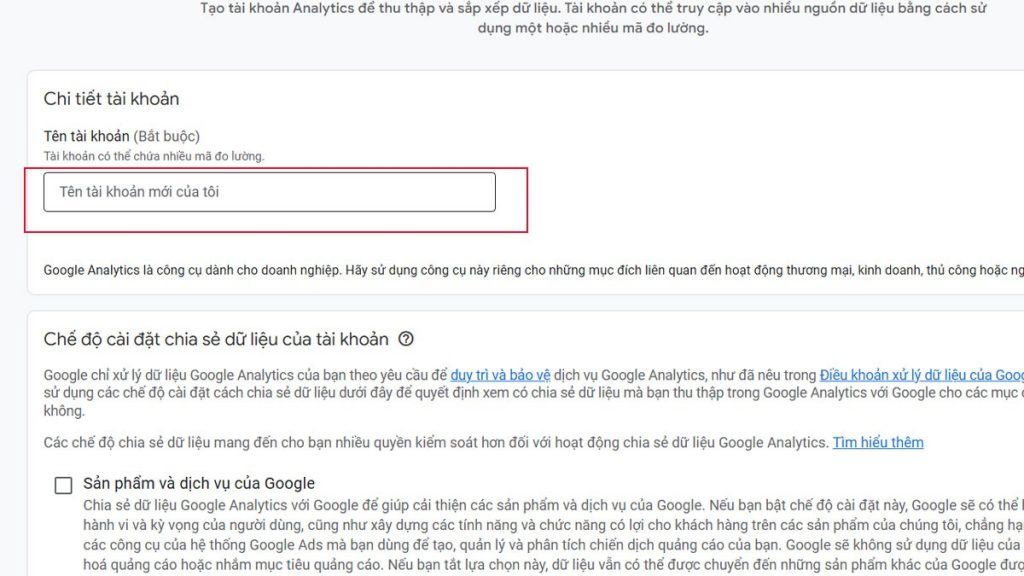Follow the 'Tìm hiểu thêm' link
Image resolution: width=1024 pixels, height=576 pixels.
(x=878, y=443)
